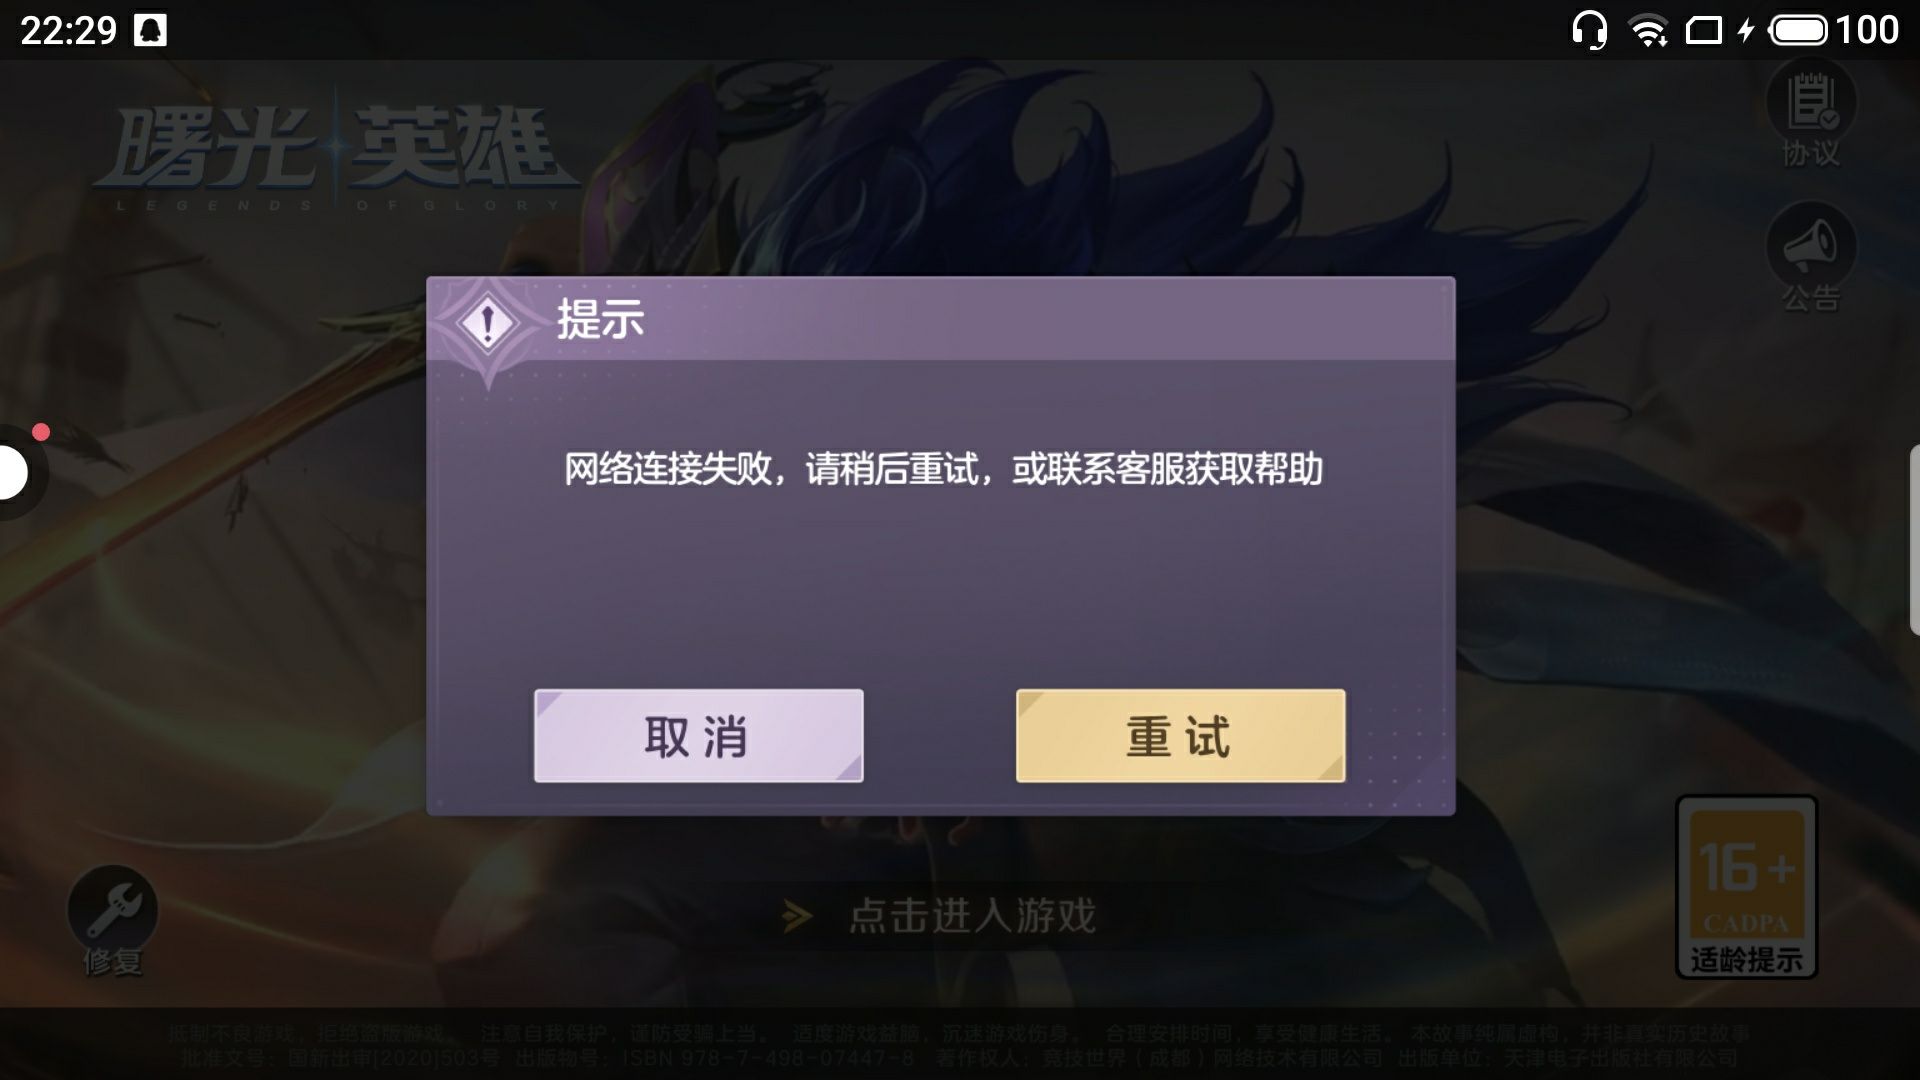The height and width of the screenshot is (1080, 1920).
Task: Tap the screen cast icon in status bar
Action: 1704,31
